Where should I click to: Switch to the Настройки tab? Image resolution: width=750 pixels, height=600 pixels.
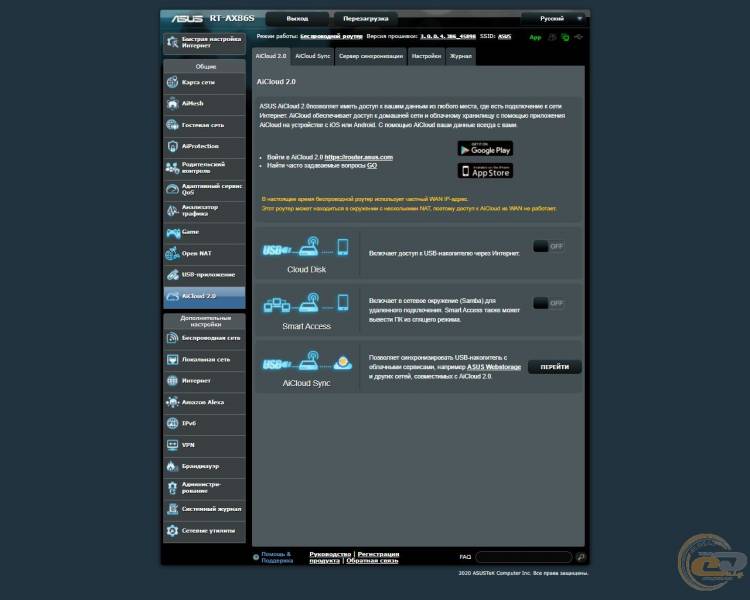[x=426, y=56]
